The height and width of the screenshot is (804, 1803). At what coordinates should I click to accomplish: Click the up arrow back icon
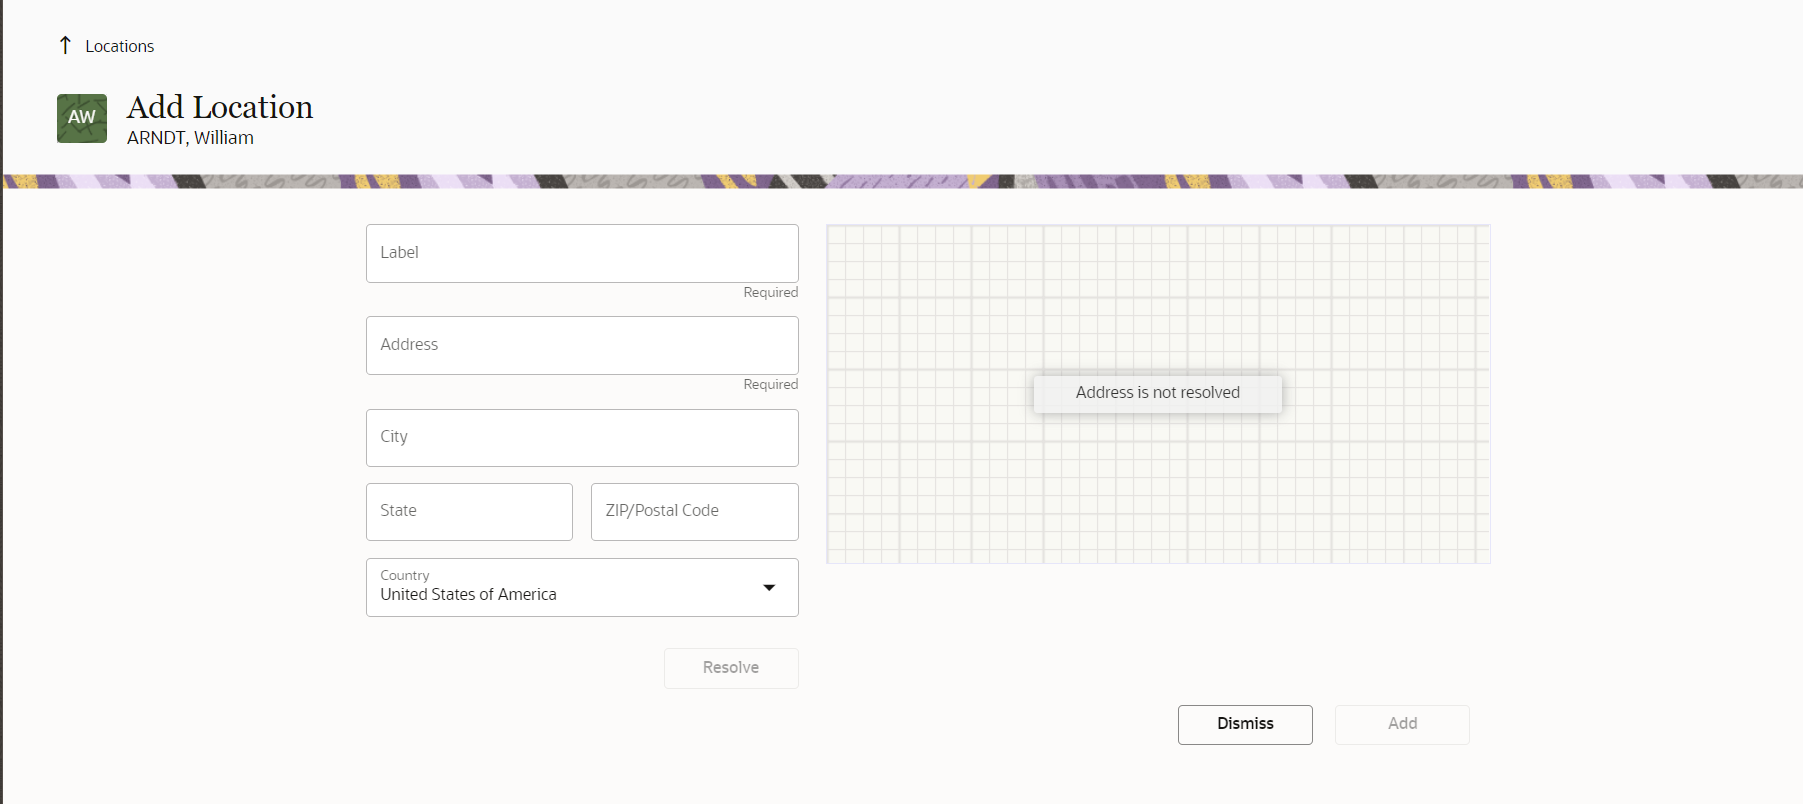65,45
